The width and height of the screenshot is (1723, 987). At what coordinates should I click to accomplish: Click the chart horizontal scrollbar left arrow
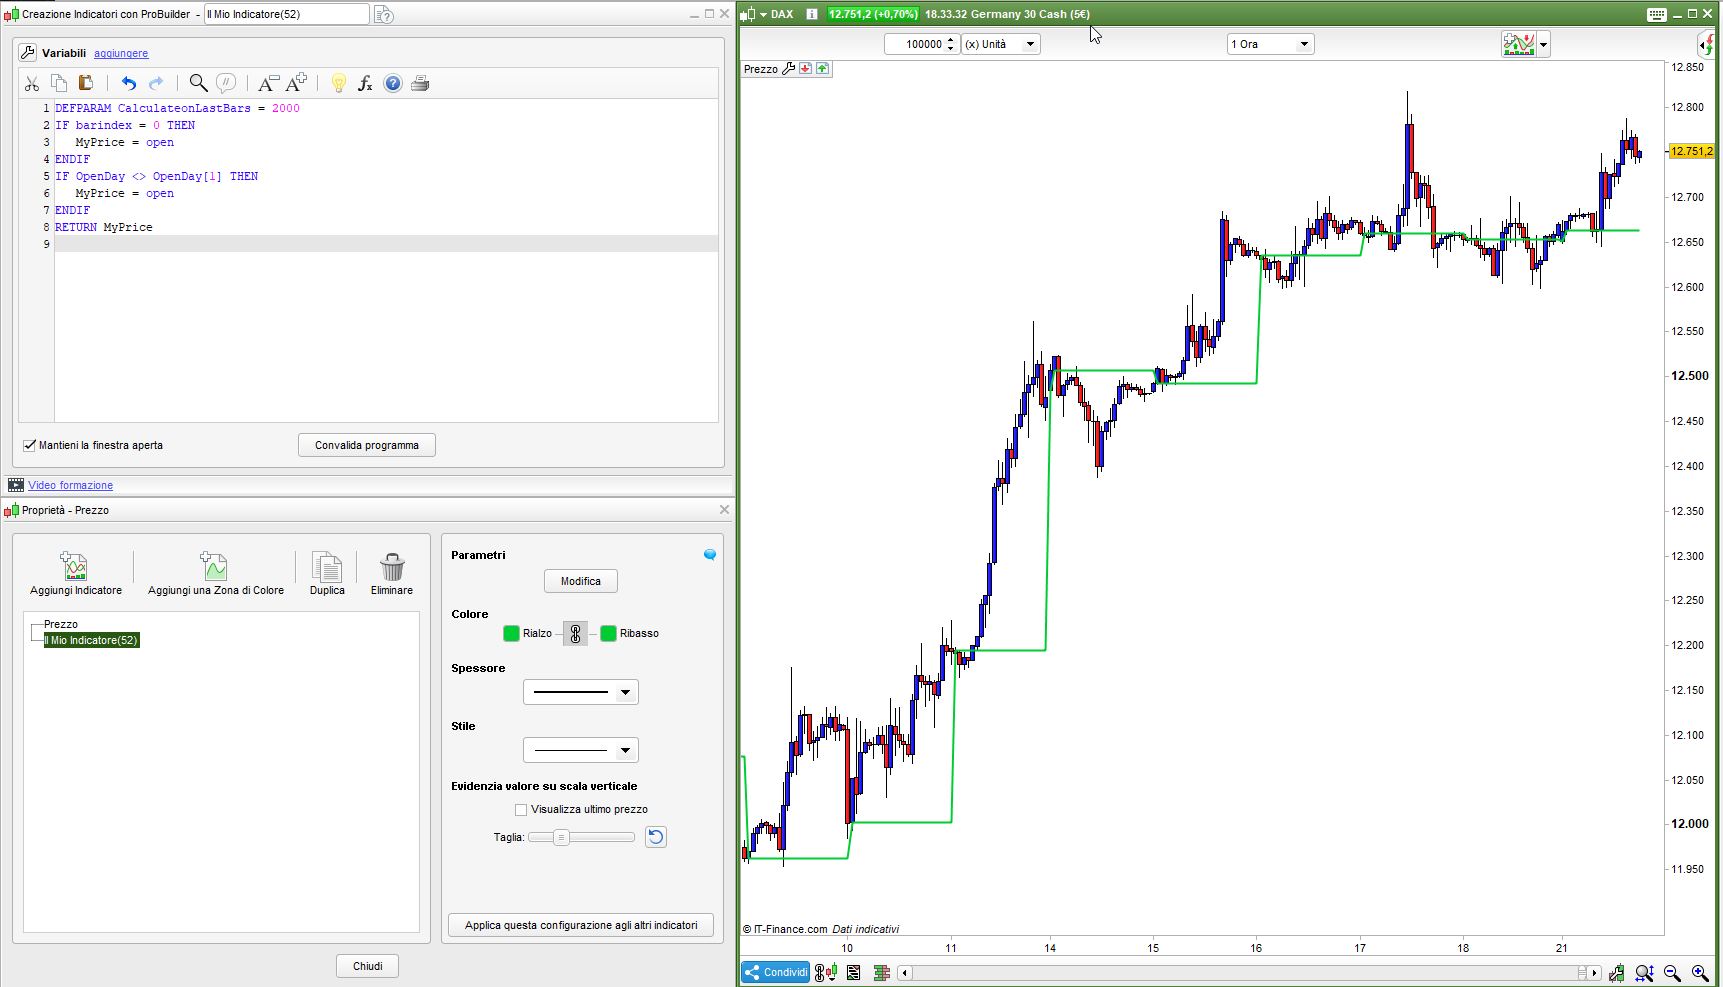coord(905,973)
